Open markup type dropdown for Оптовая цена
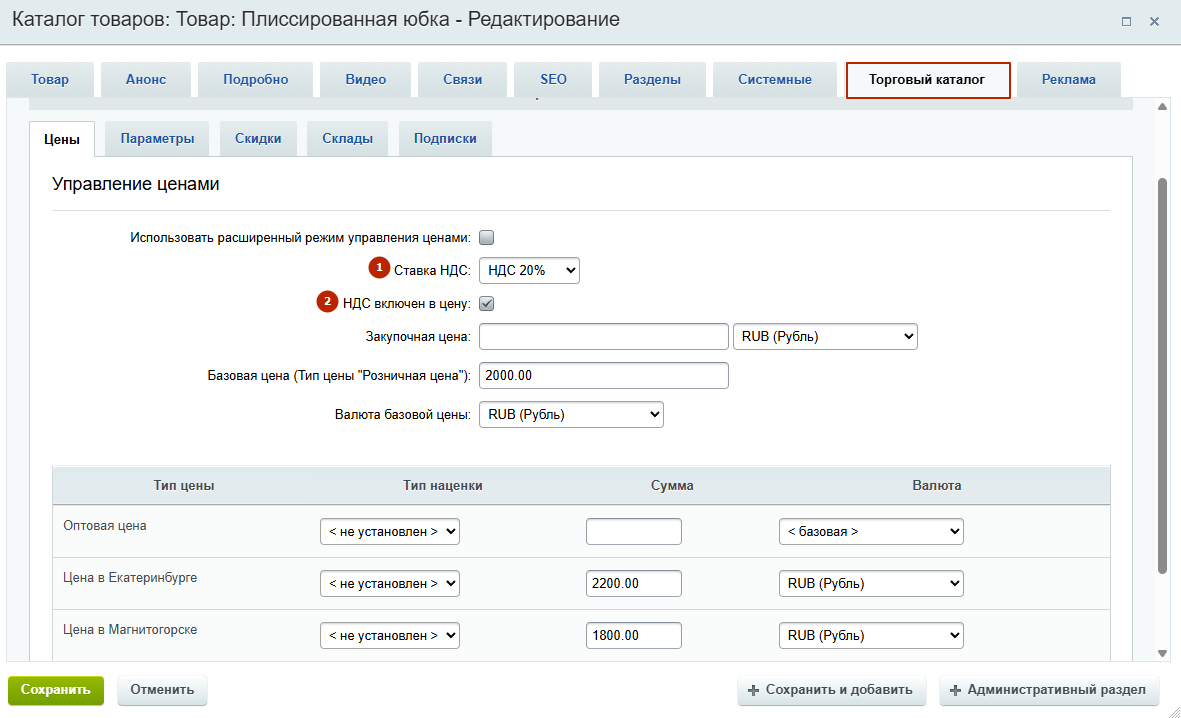Screen dimensions: 1181x718 click(389, 532)
